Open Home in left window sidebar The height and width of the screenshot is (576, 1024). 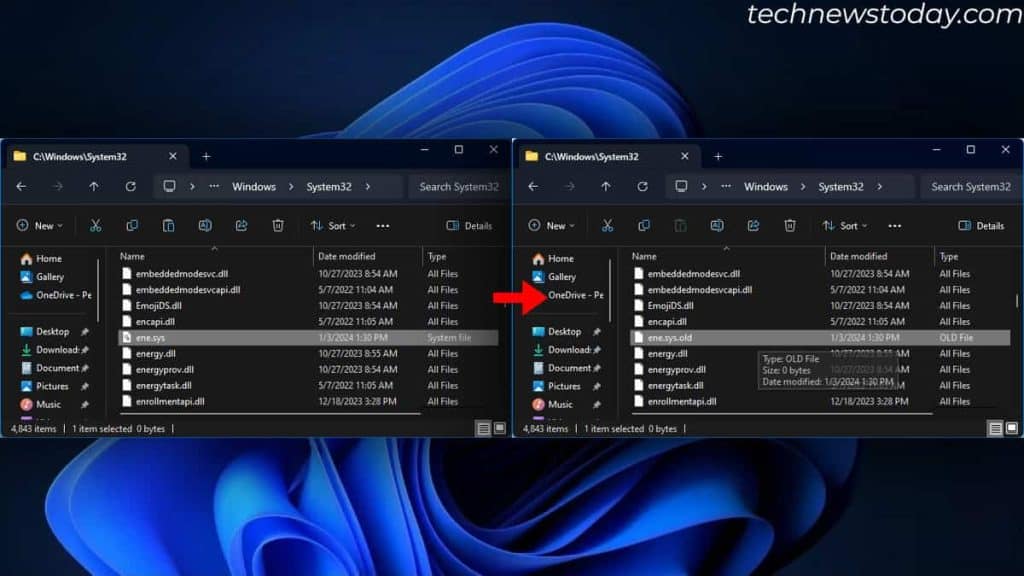(41, 259)
